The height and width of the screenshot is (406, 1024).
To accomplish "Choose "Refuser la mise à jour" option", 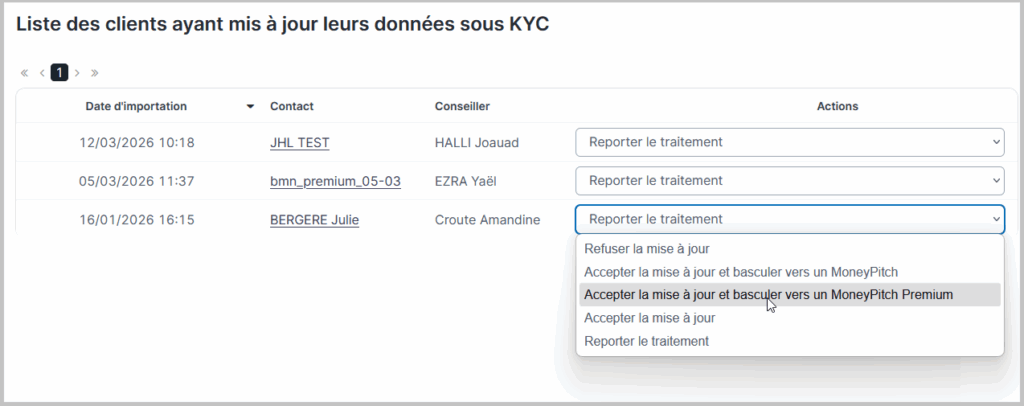I will [x=647, y=249].
